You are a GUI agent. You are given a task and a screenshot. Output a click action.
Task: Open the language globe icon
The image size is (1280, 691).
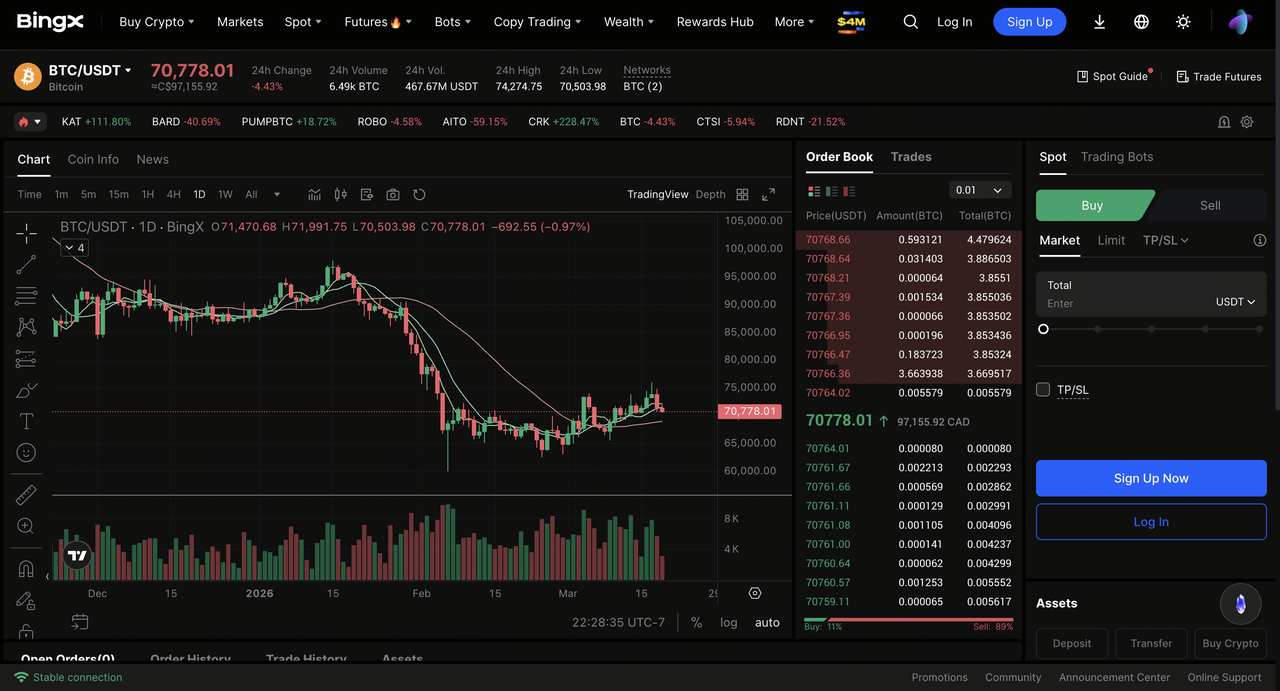[1141, 22]
